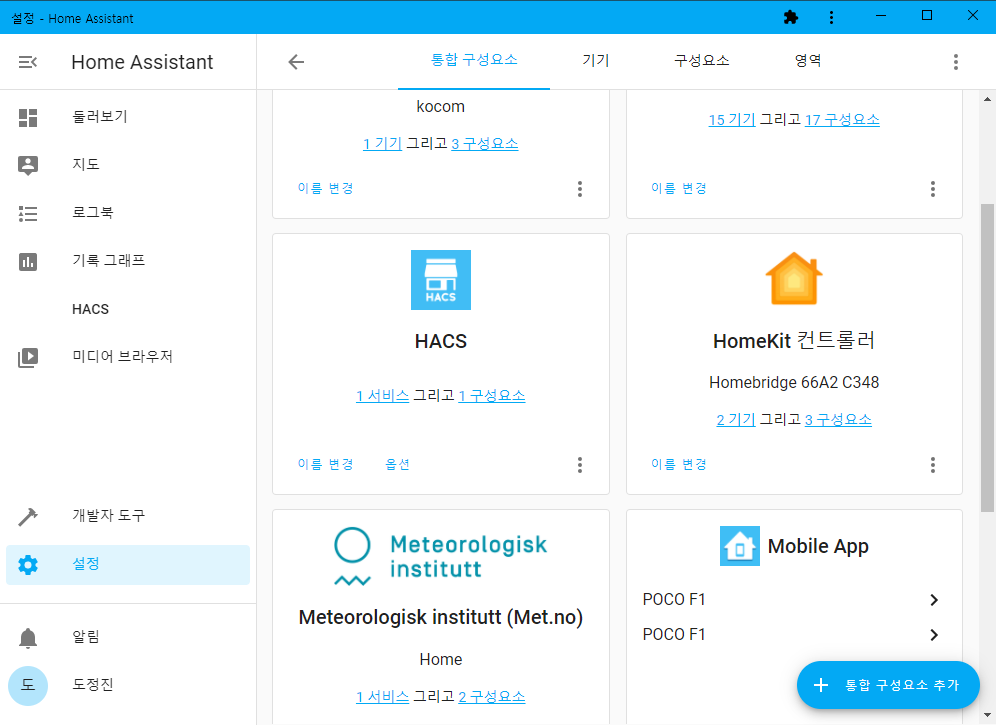Open the HACS 1 서비스 link
The width and height of the screenshot is (996, 725).
click(x=382, y=396)
